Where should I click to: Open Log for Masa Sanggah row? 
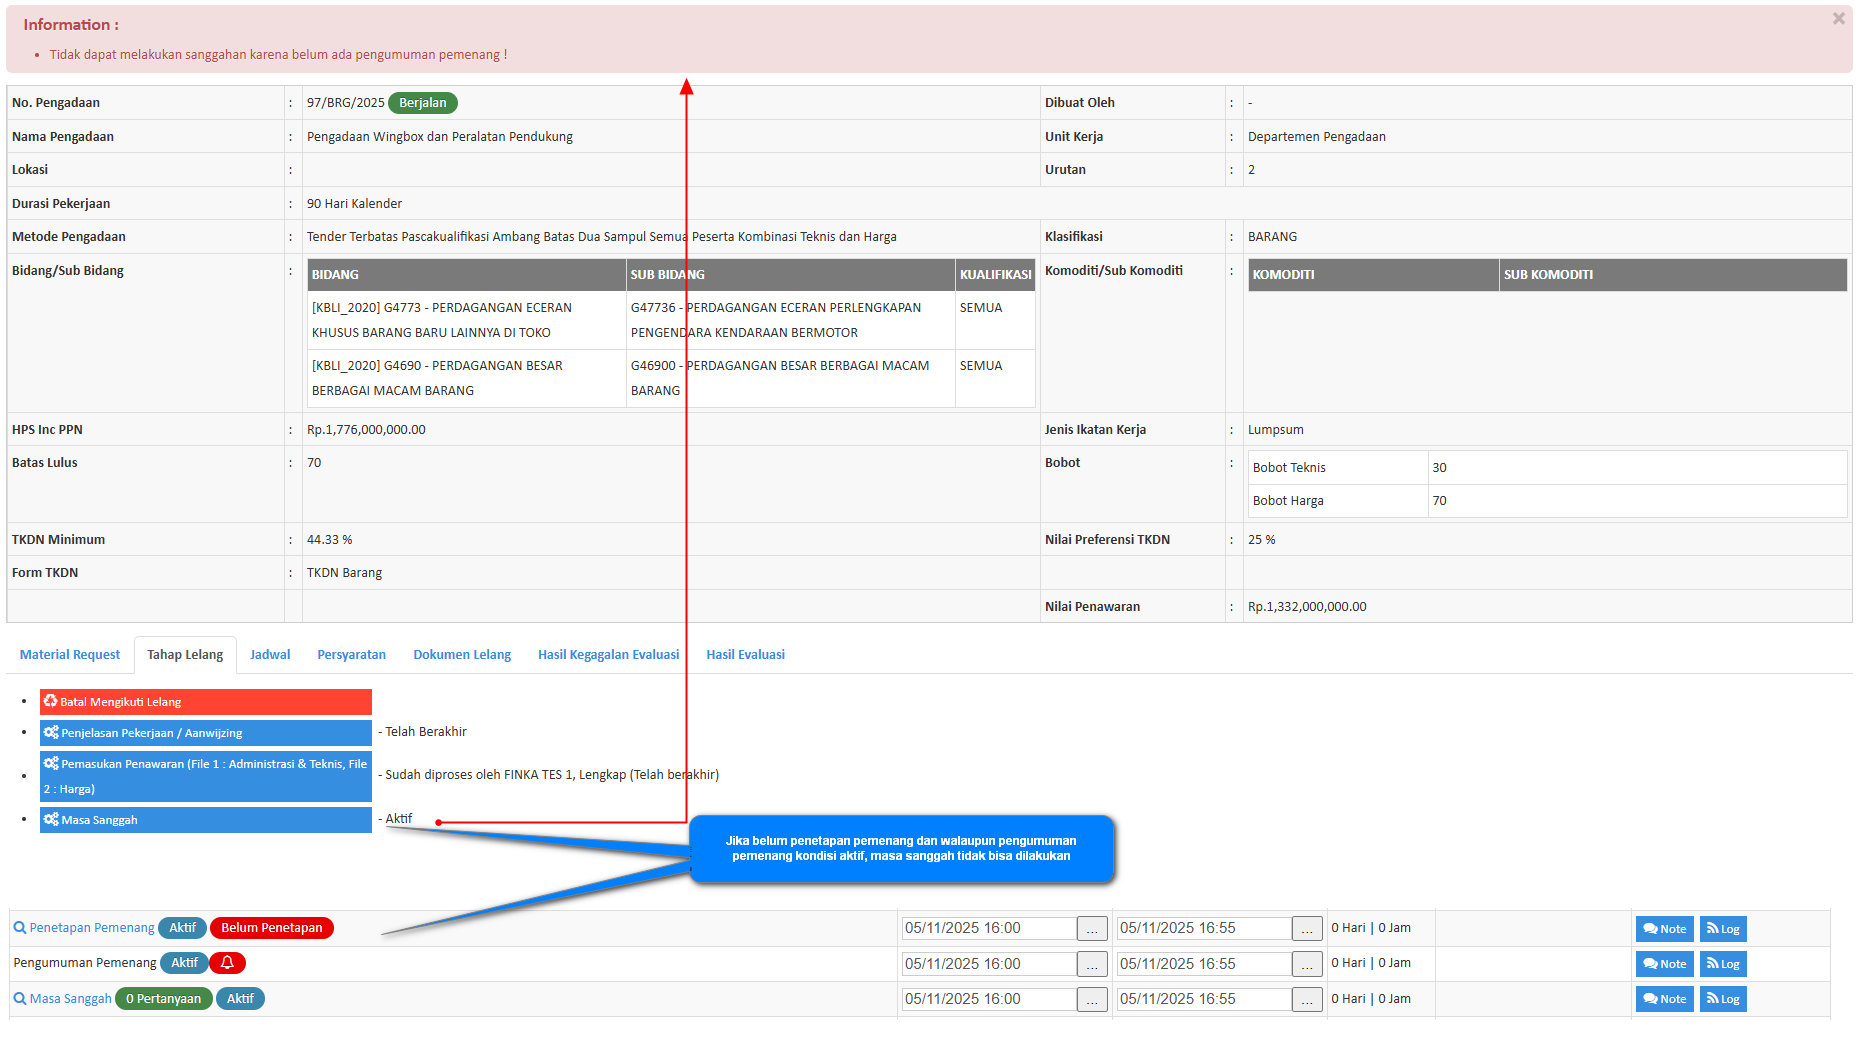coord(1723,999)
